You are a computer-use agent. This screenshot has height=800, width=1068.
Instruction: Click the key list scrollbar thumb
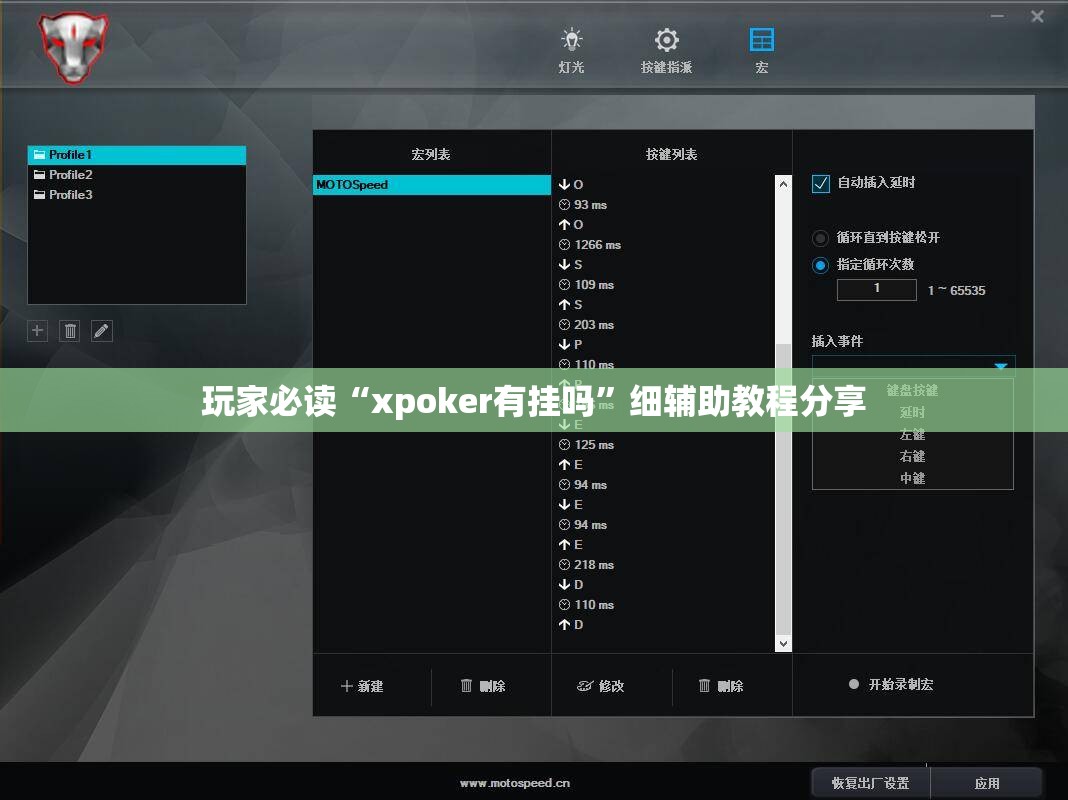coord(783,490)
